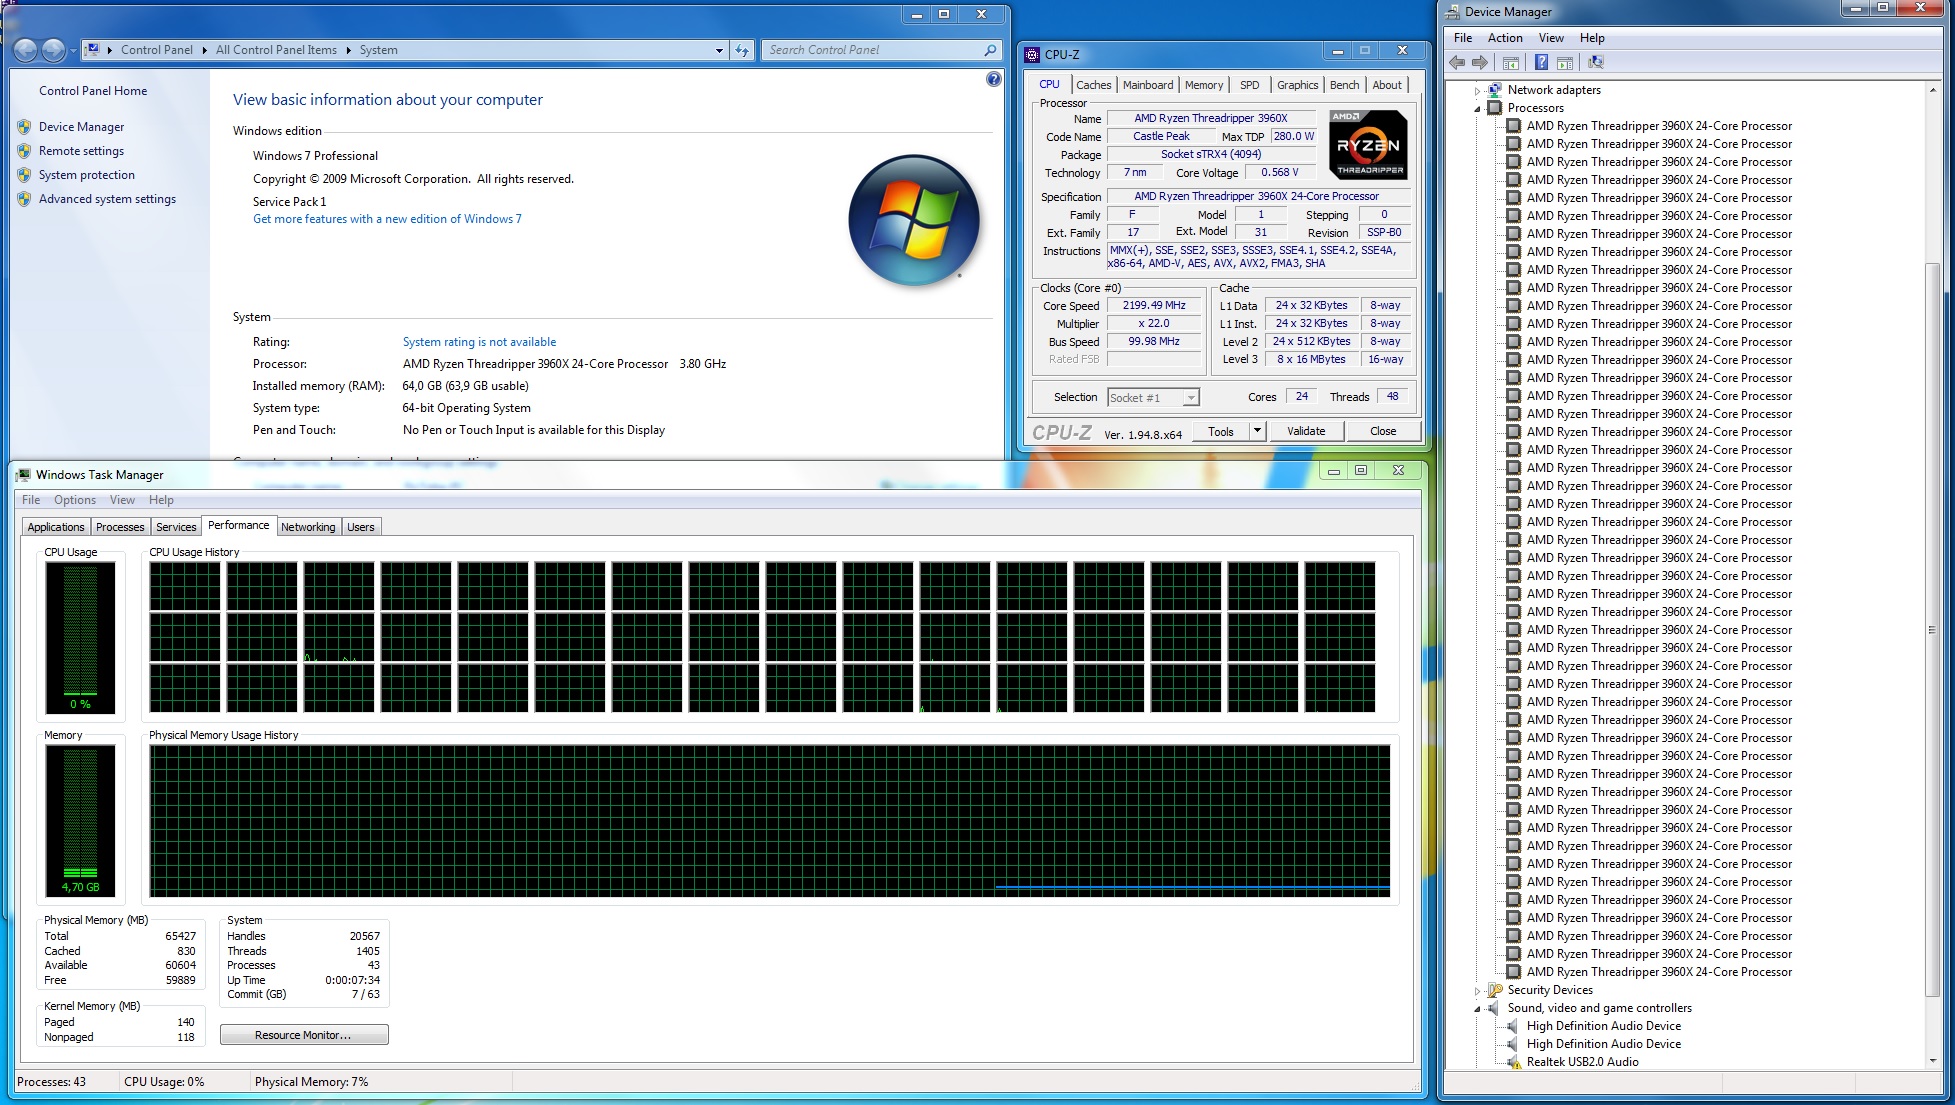Click CPU-Z title bar application icon
Viewport: 1955px width, 1105px height.
[x=1033, y=55]
